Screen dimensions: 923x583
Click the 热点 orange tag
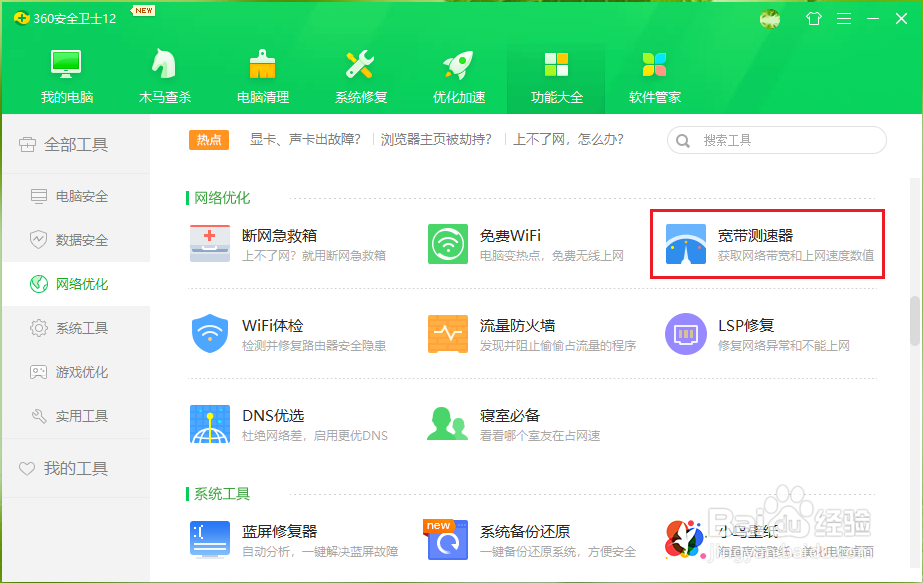tap(209, 140)
